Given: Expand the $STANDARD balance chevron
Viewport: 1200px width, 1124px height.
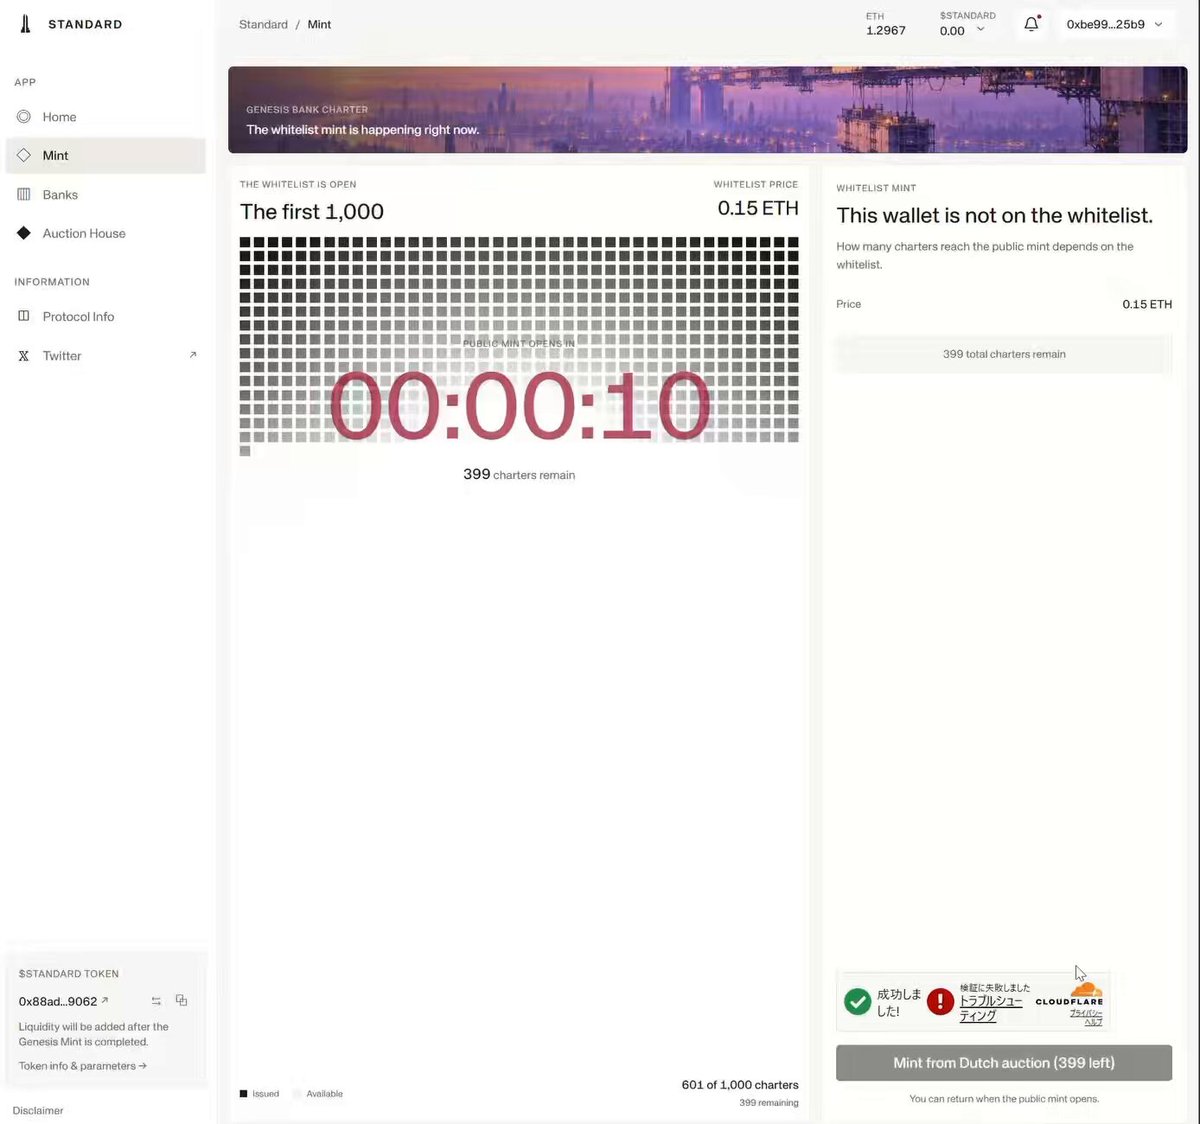Looking at the screenshot, I should [x=980, y=30].
